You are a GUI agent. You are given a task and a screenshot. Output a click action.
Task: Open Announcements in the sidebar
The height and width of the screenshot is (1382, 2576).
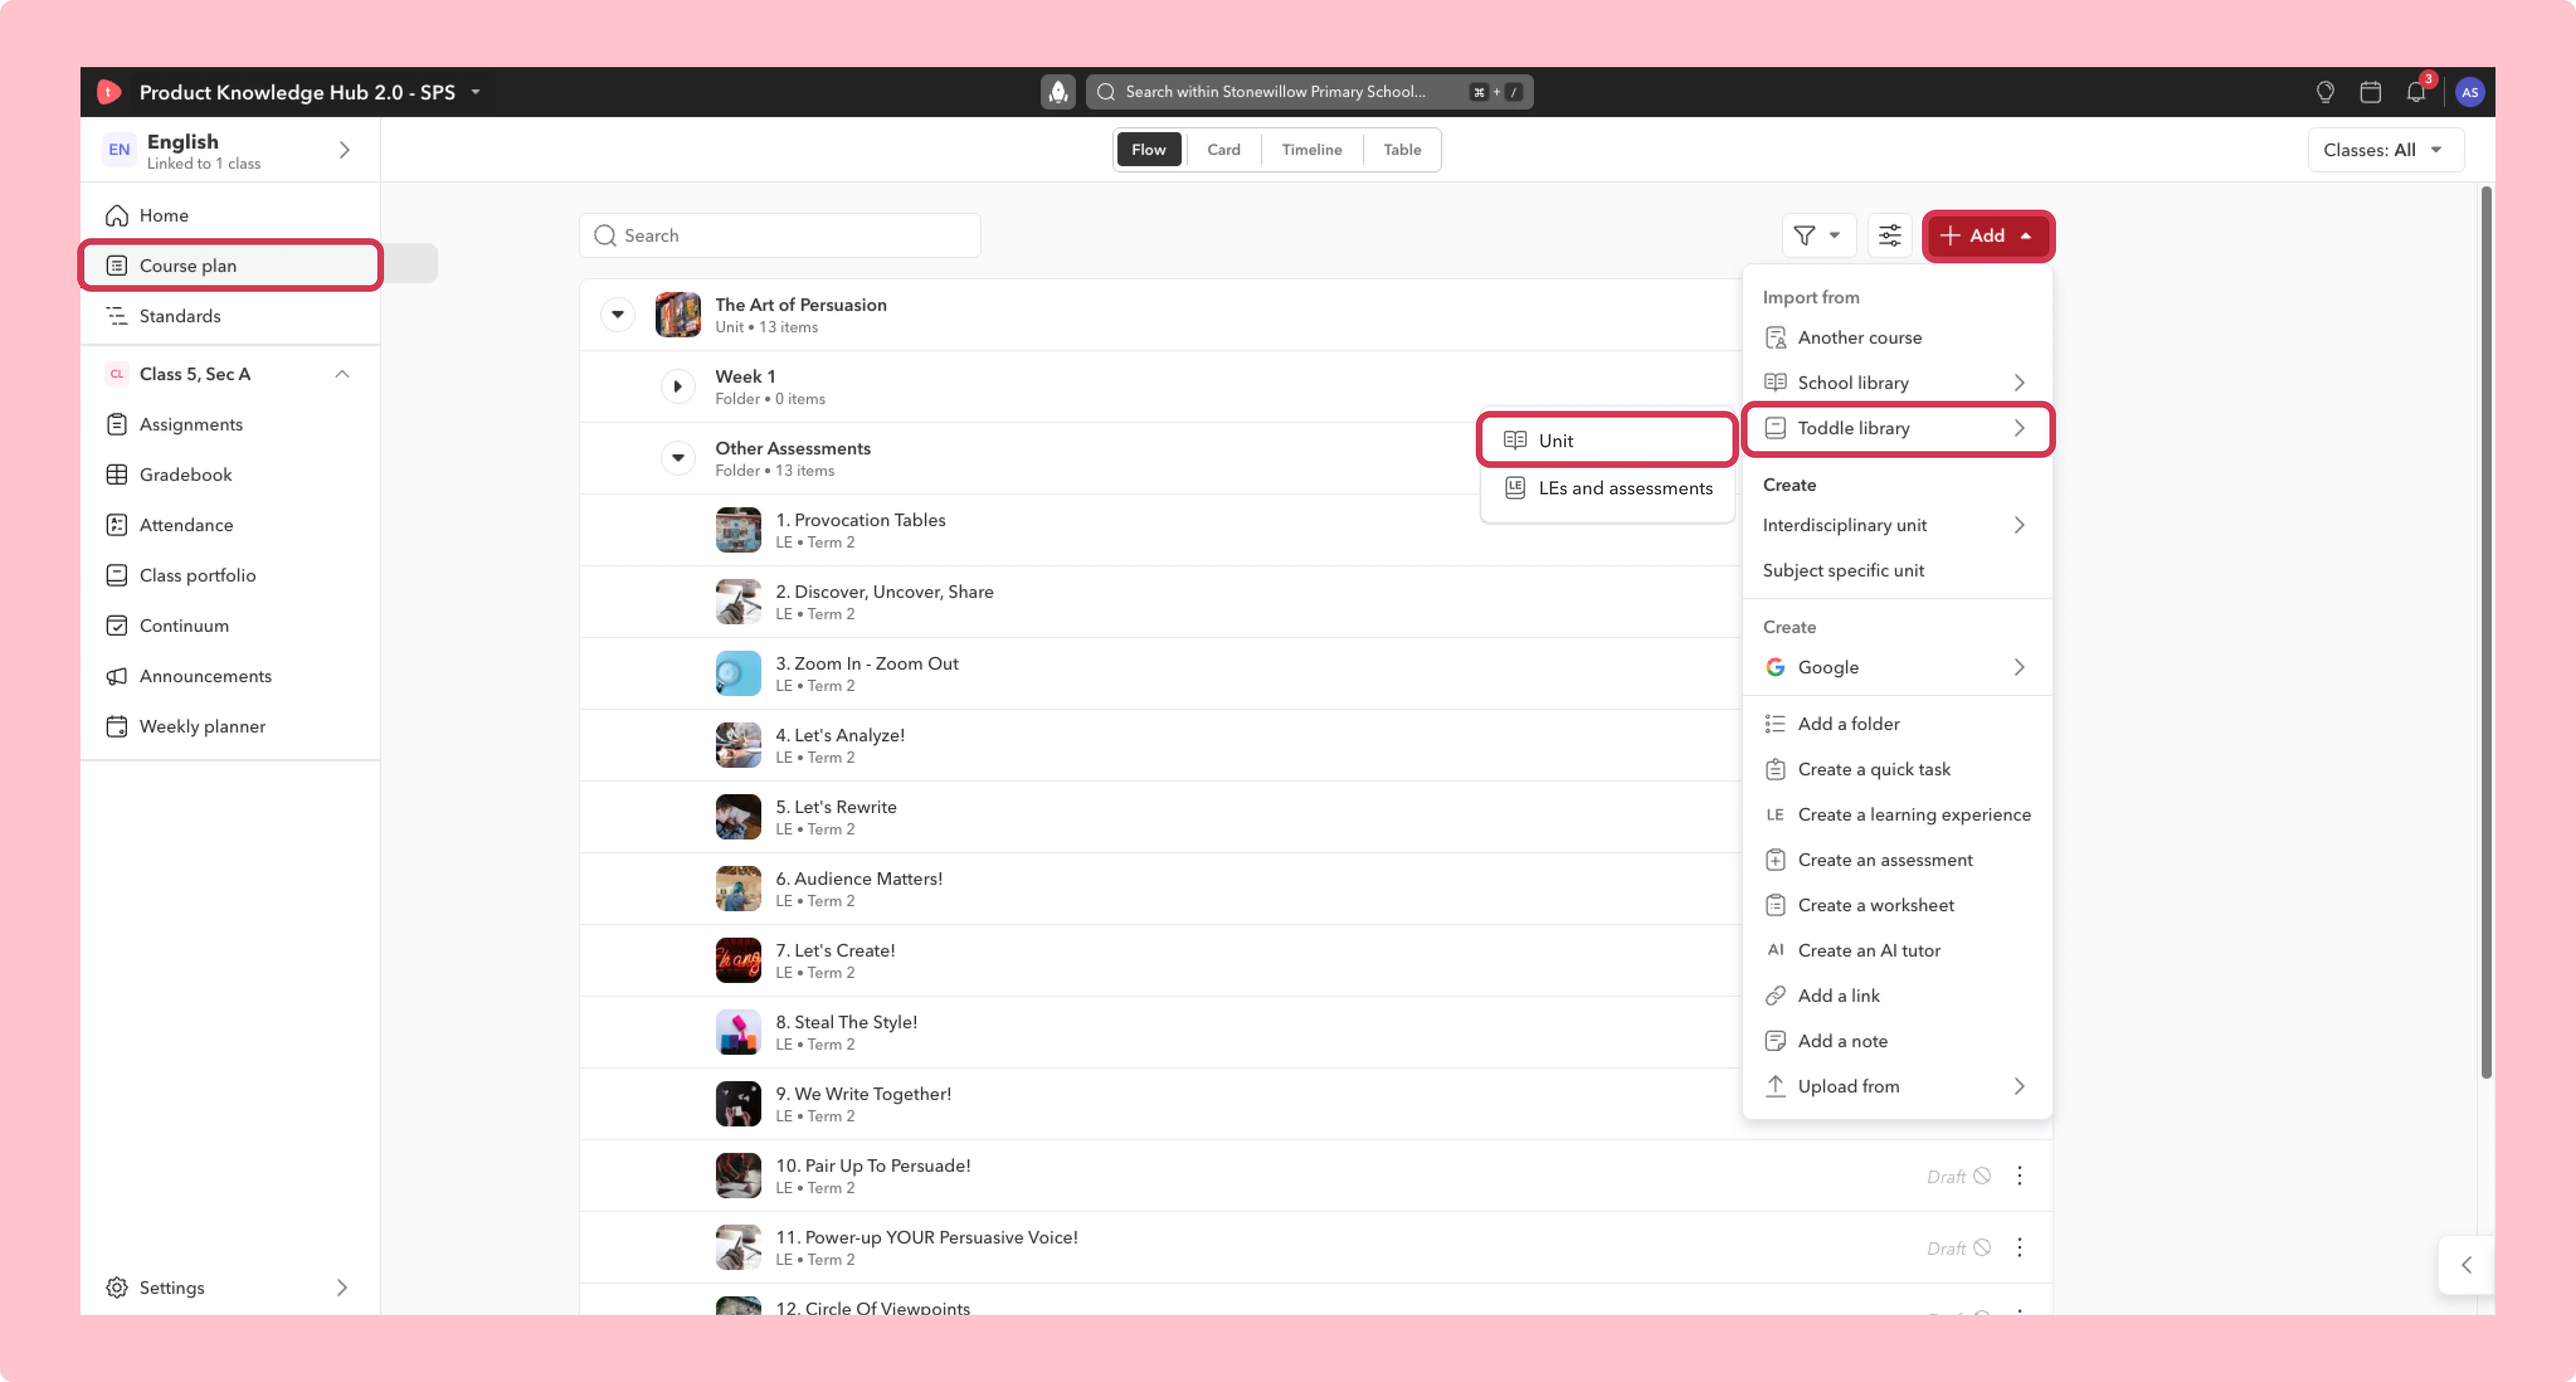(230, 676)
